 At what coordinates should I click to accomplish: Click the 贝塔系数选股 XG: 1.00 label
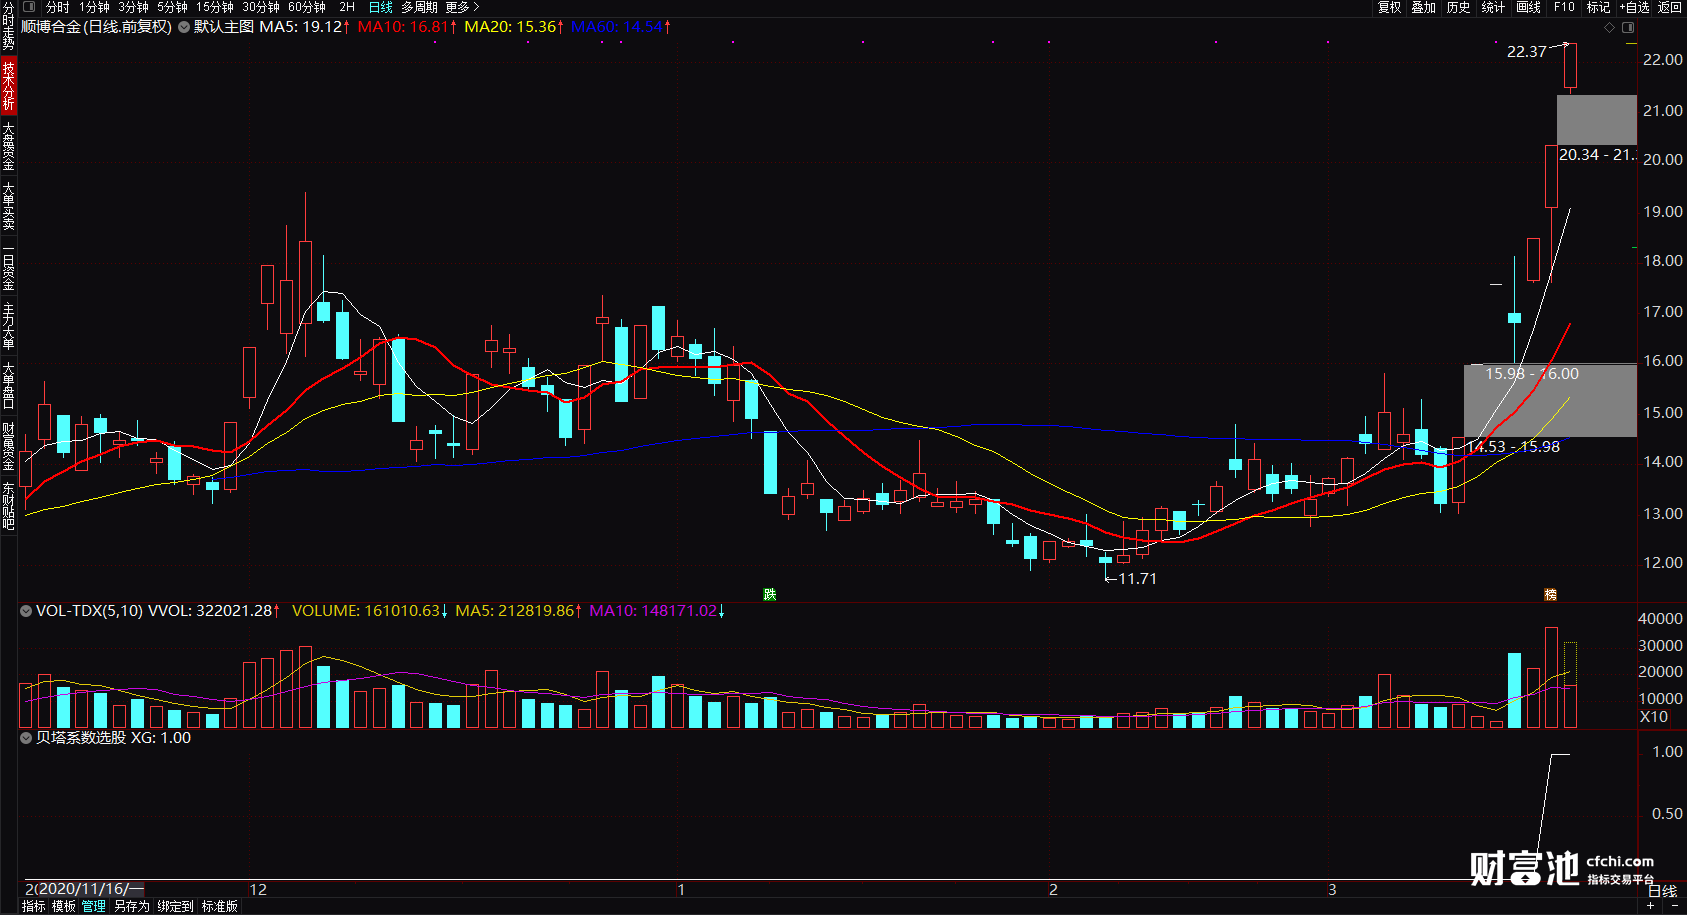[x=113, y=737]
